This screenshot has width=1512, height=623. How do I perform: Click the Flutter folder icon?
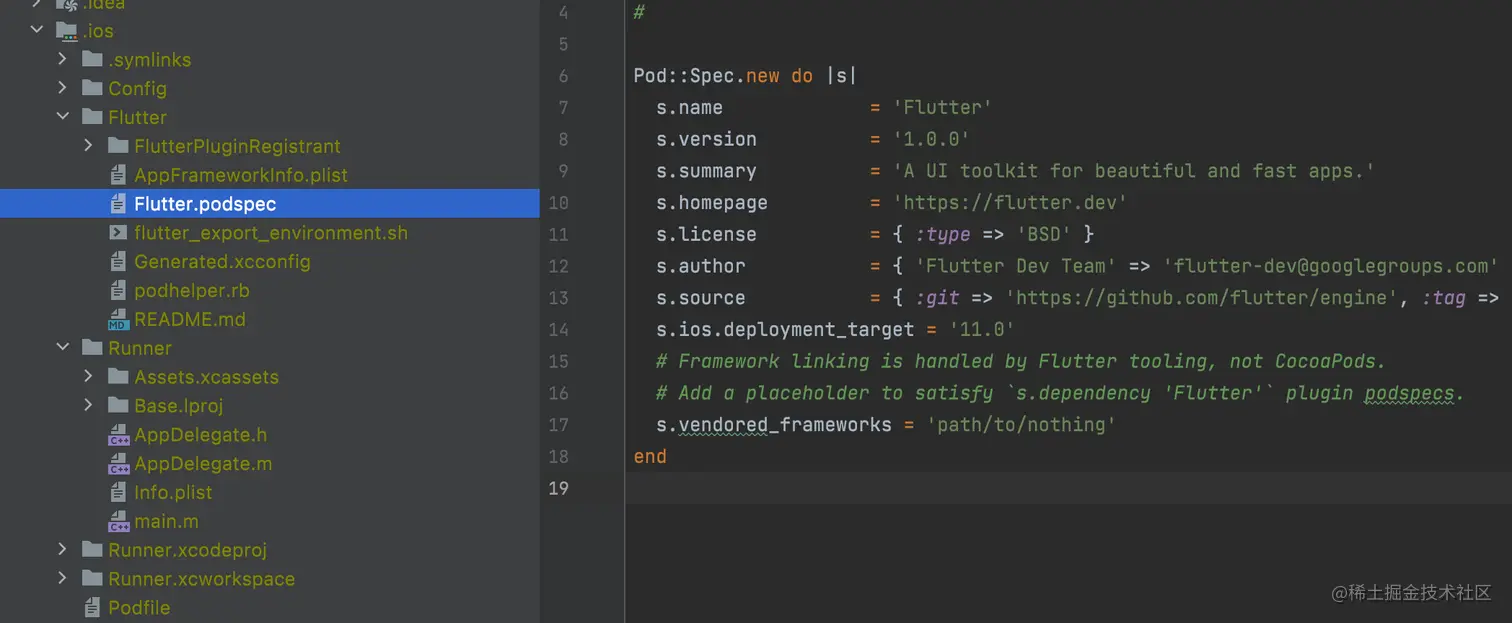coord(92,117)
